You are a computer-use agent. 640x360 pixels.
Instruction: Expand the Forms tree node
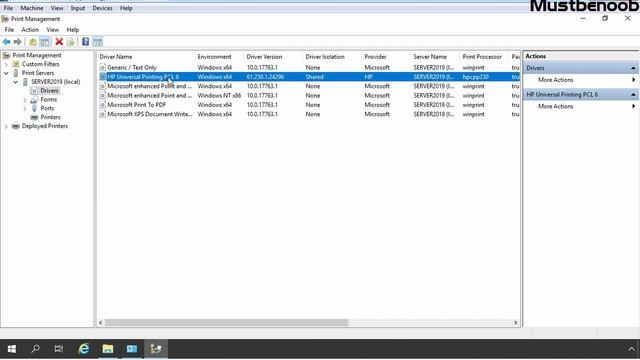coord(25,100)
